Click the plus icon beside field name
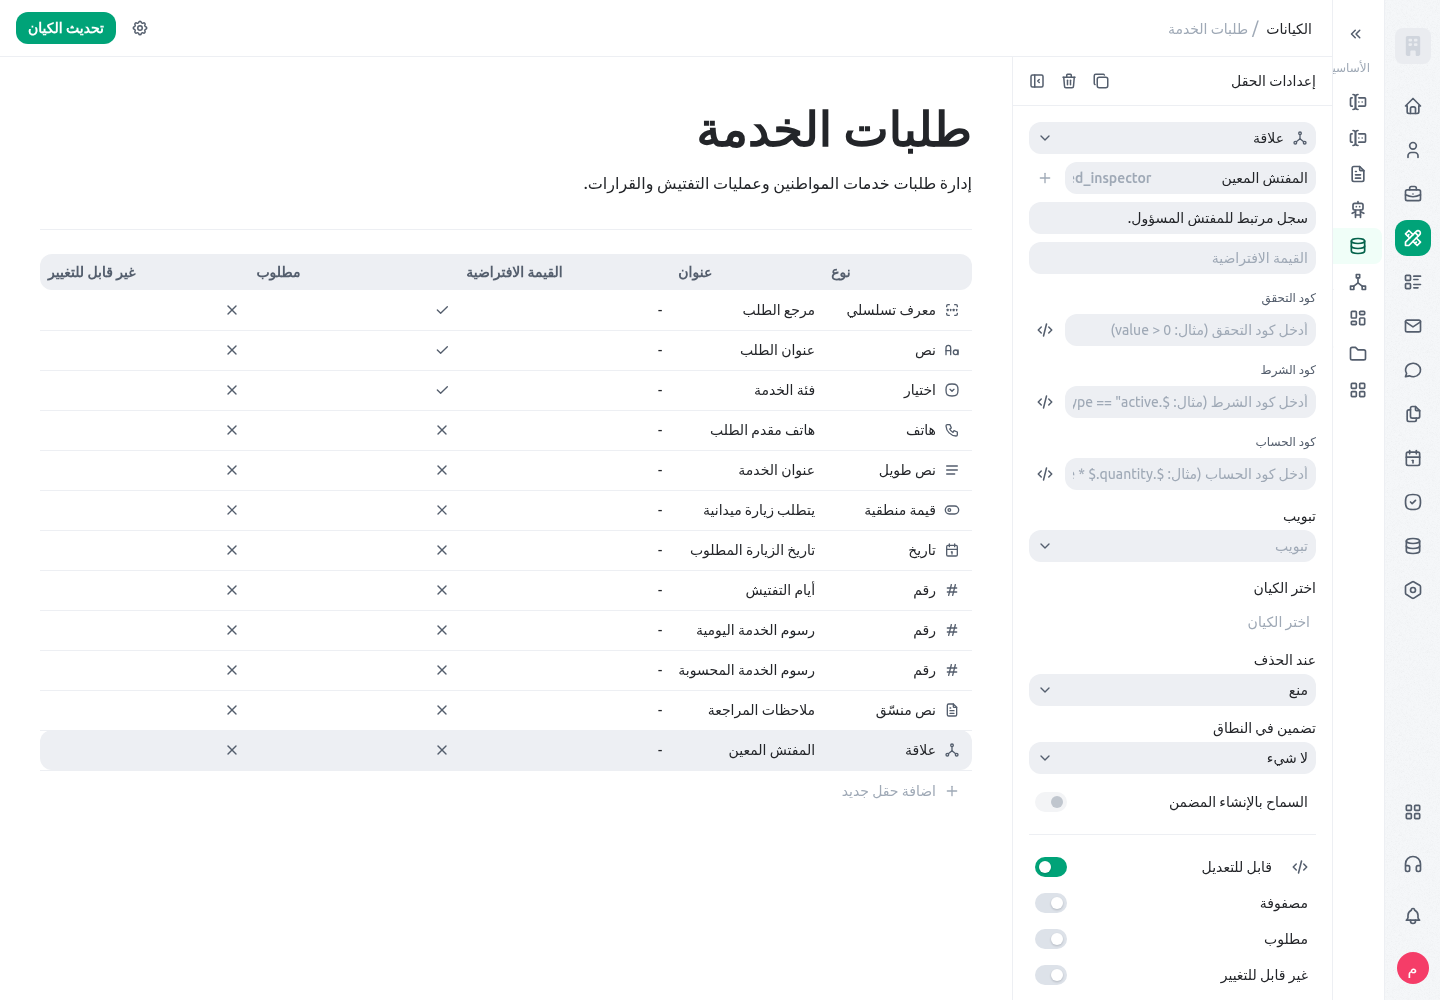Image resolution: width=1440 pixels, height=1000 pixels. pyautogui.click(x=1045, y=178)
